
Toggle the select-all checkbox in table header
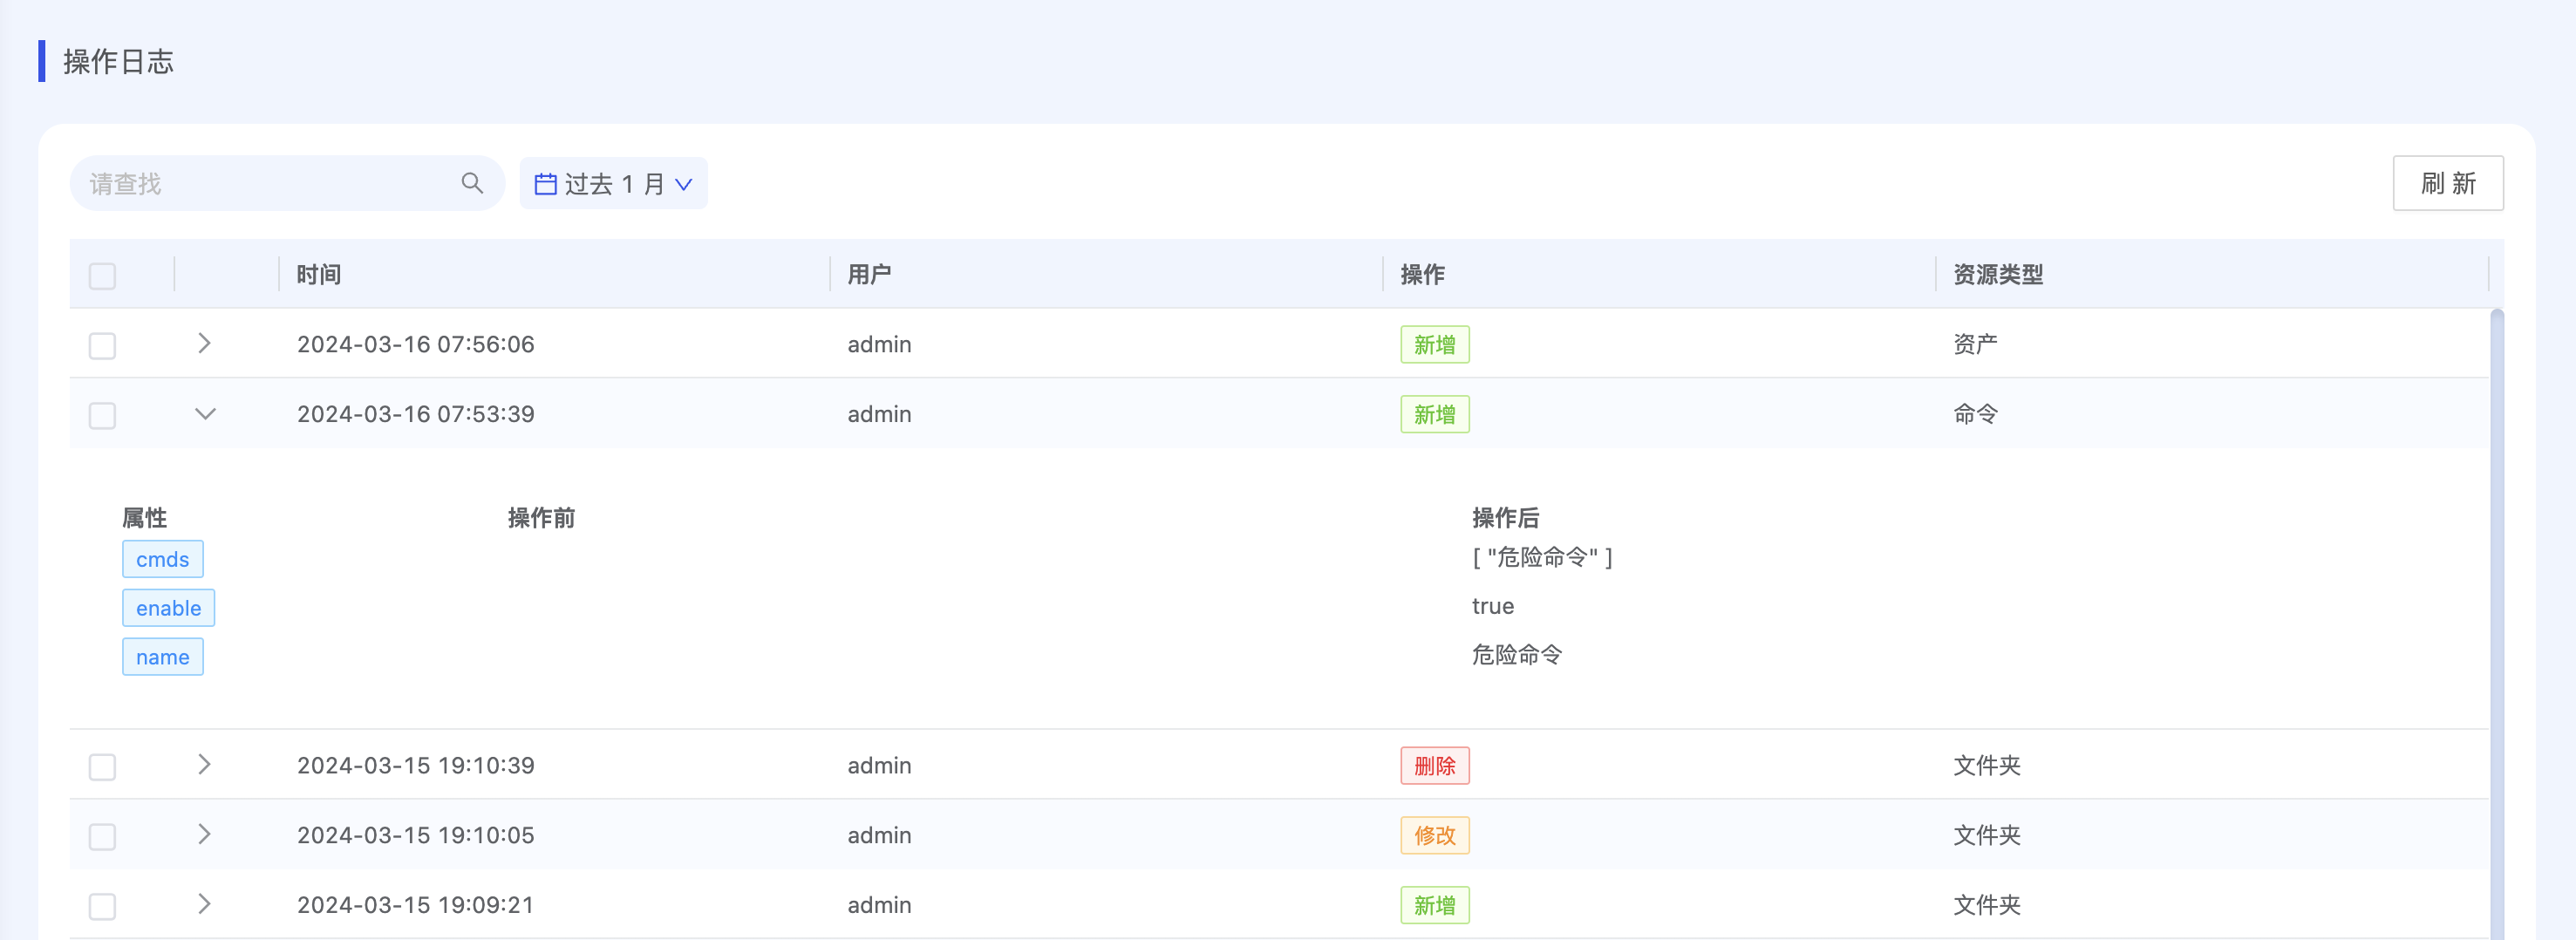(x=102, y=275)
